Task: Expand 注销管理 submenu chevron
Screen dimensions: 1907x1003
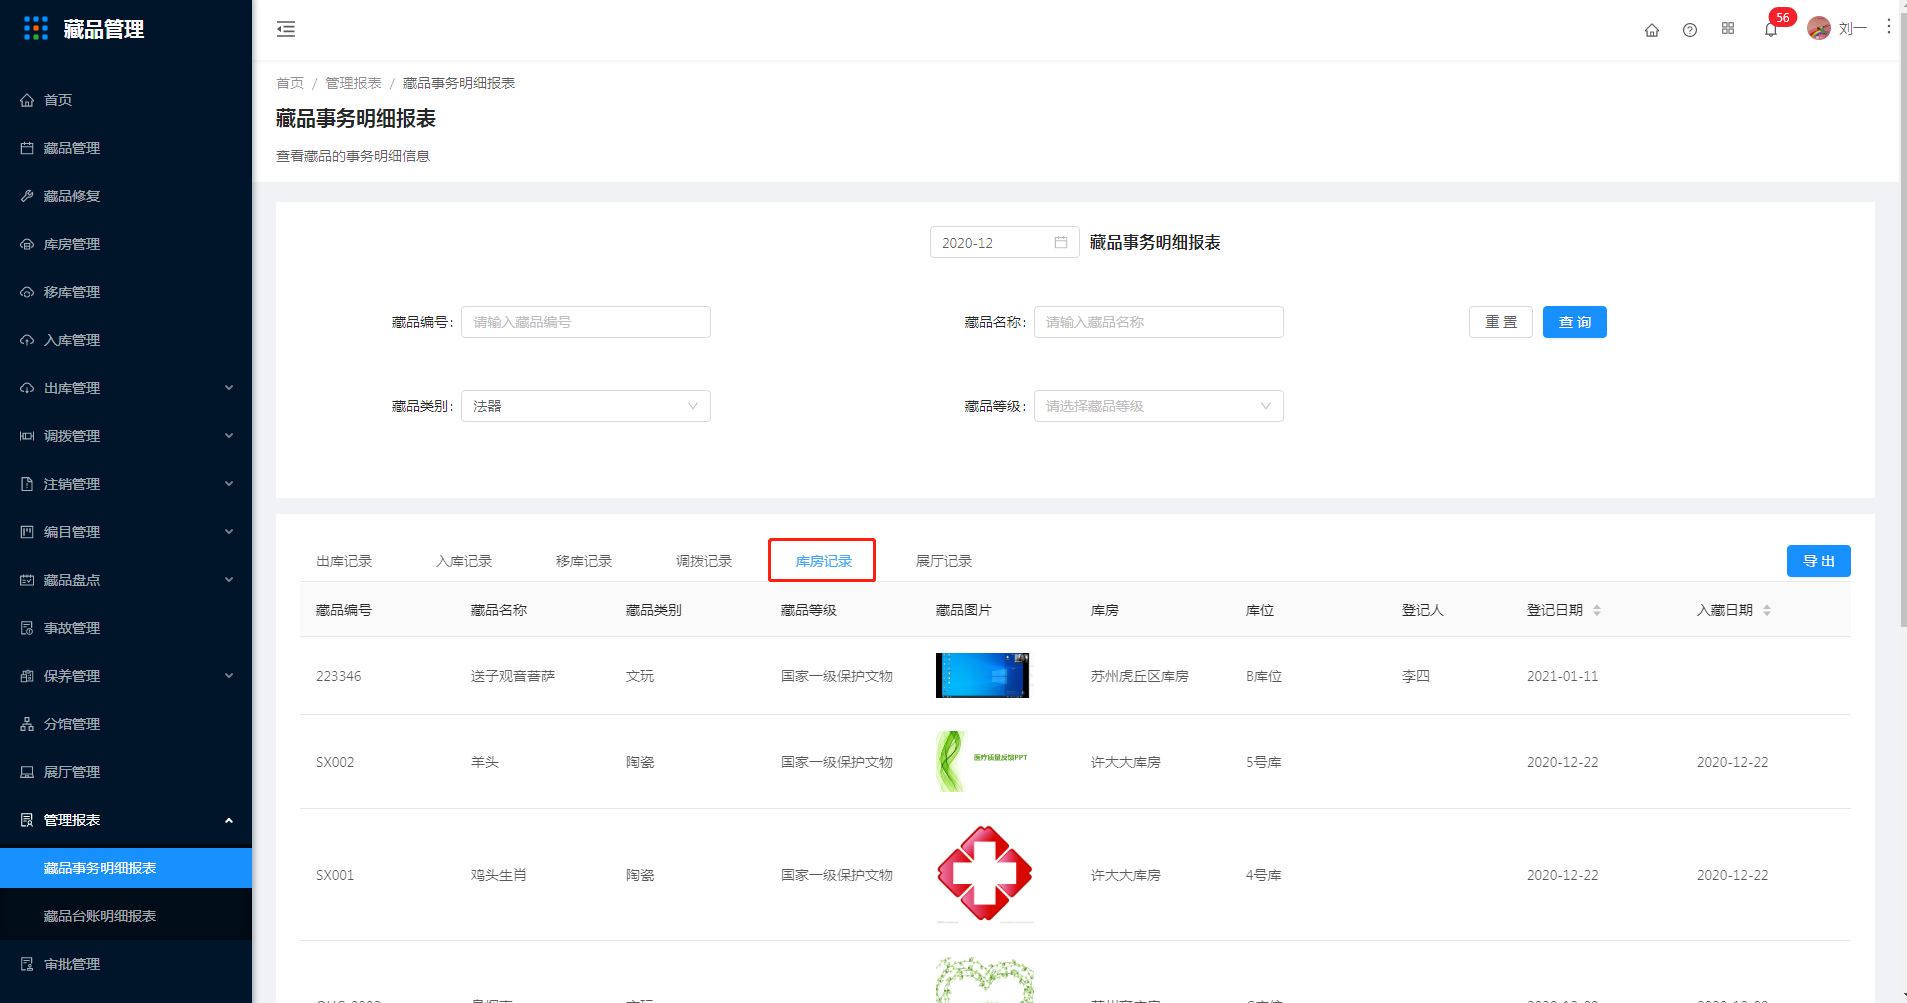Action: [x=229, y=484]
